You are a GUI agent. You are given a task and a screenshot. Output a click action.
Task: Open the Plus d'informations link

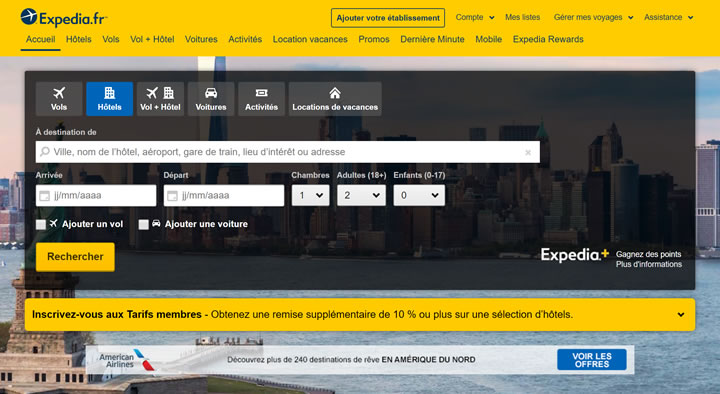[x=649, y=264]
